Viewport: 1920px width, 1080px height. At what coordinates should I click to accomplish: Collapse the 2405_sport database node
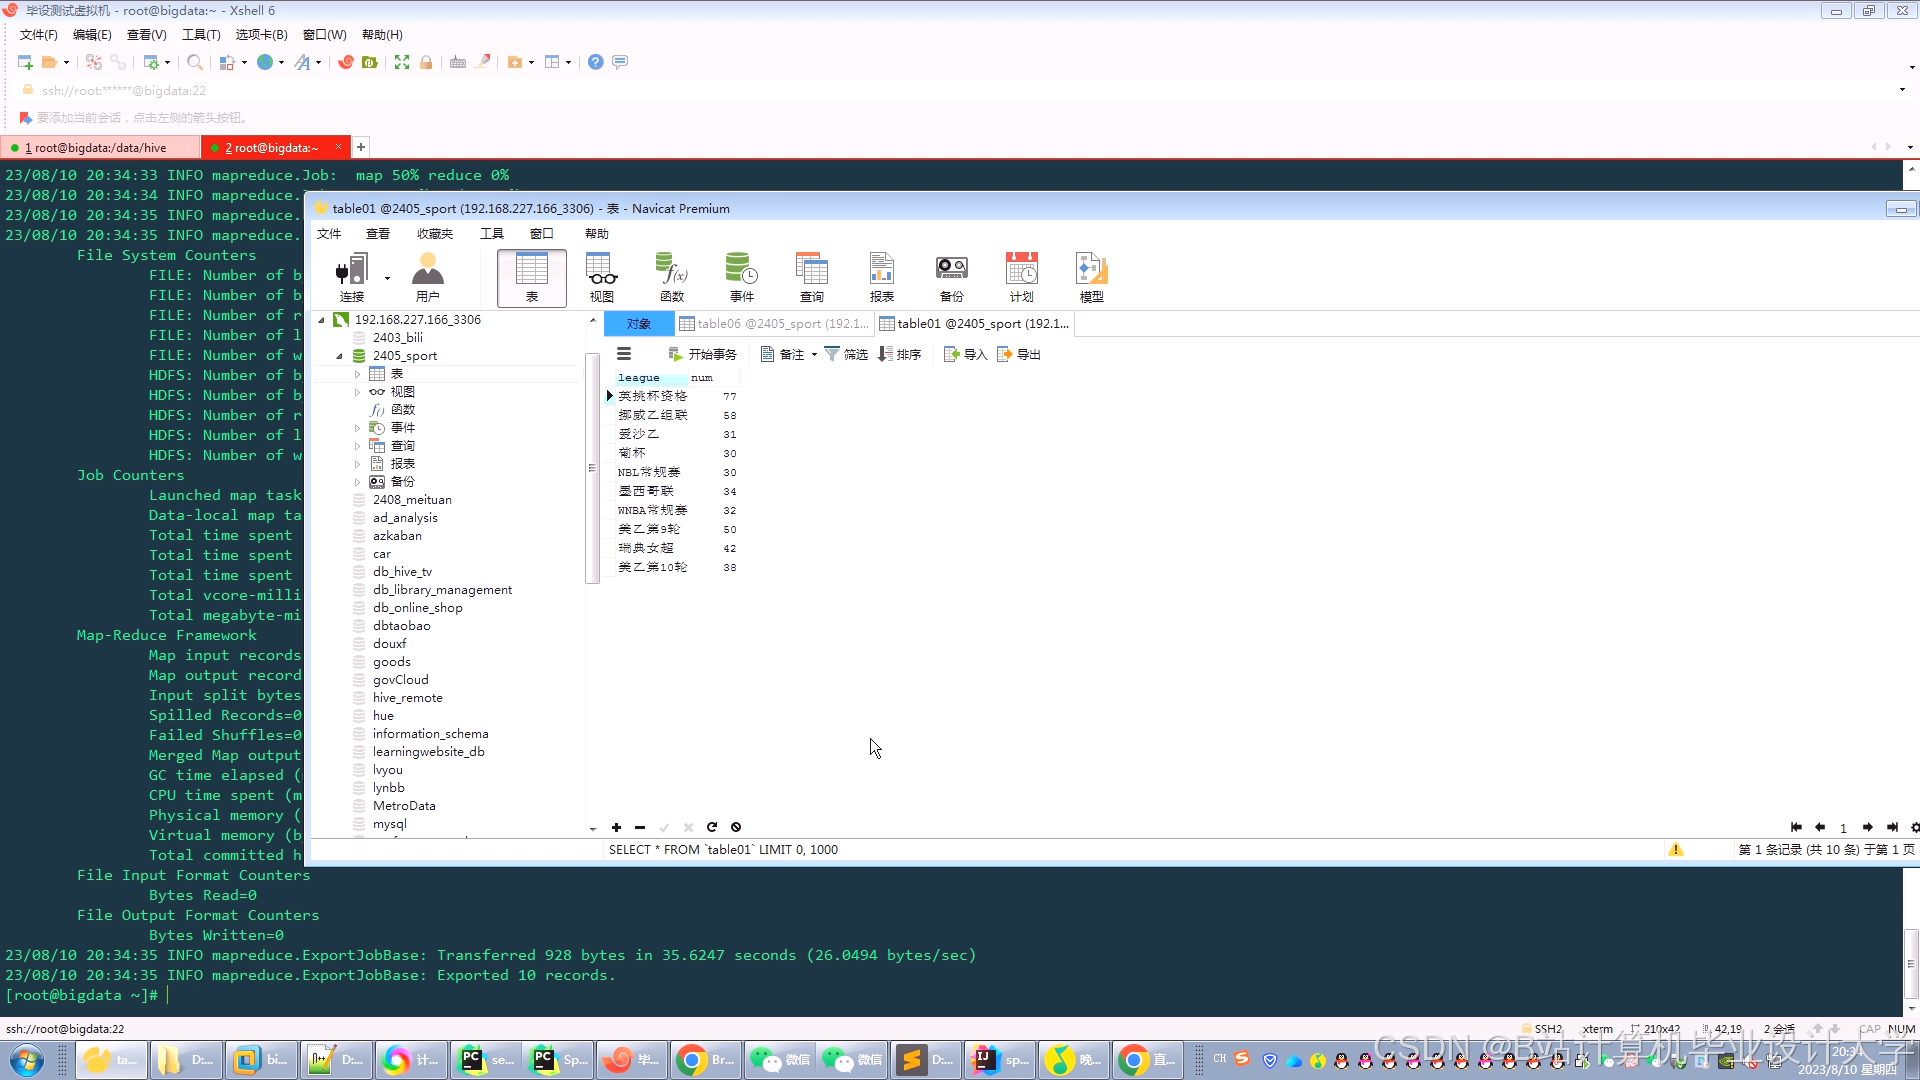339,356
